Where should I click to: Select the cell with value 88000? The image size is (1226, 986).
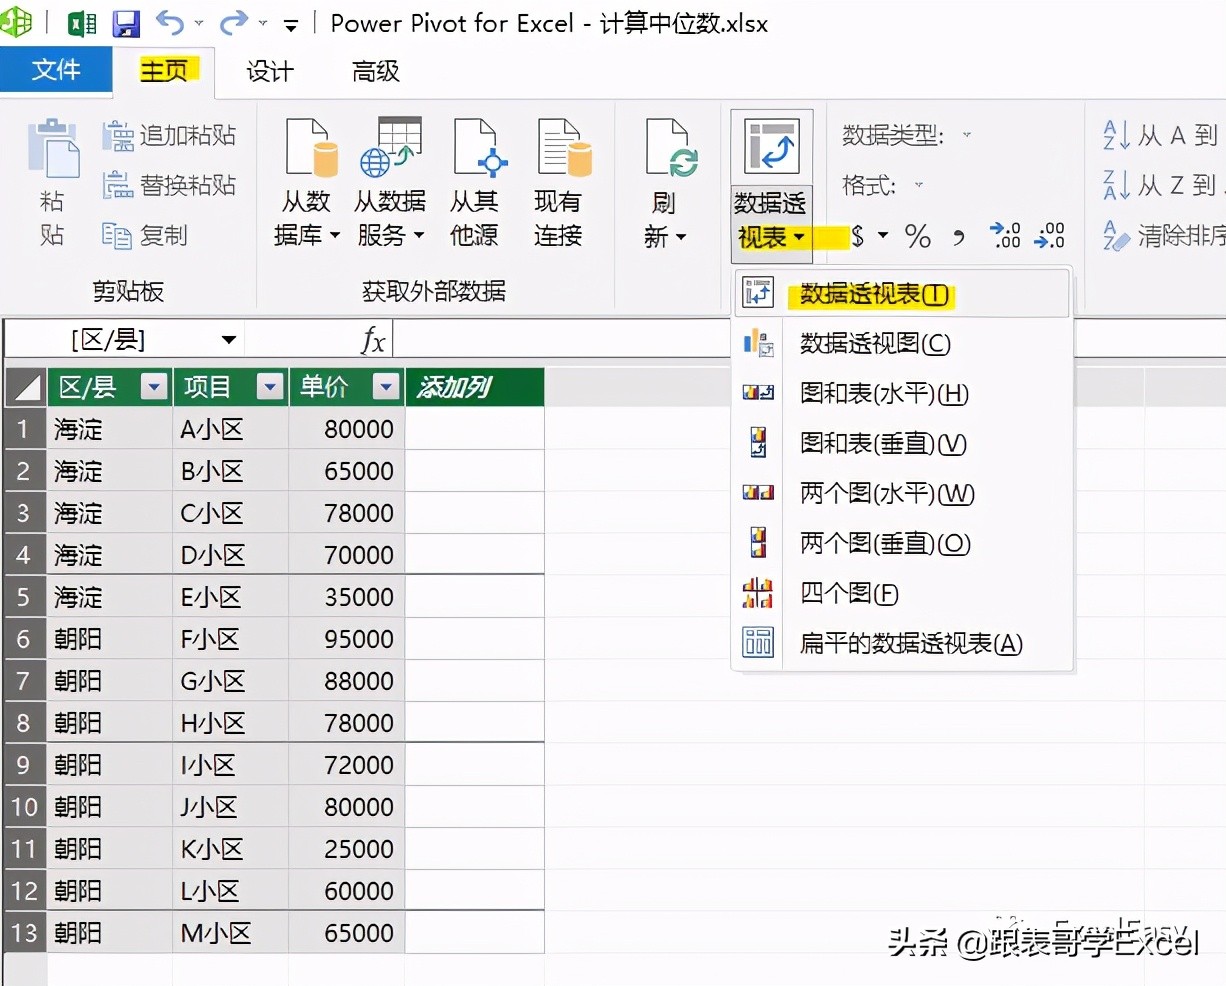pyautogui.click(x=347, y=681)
